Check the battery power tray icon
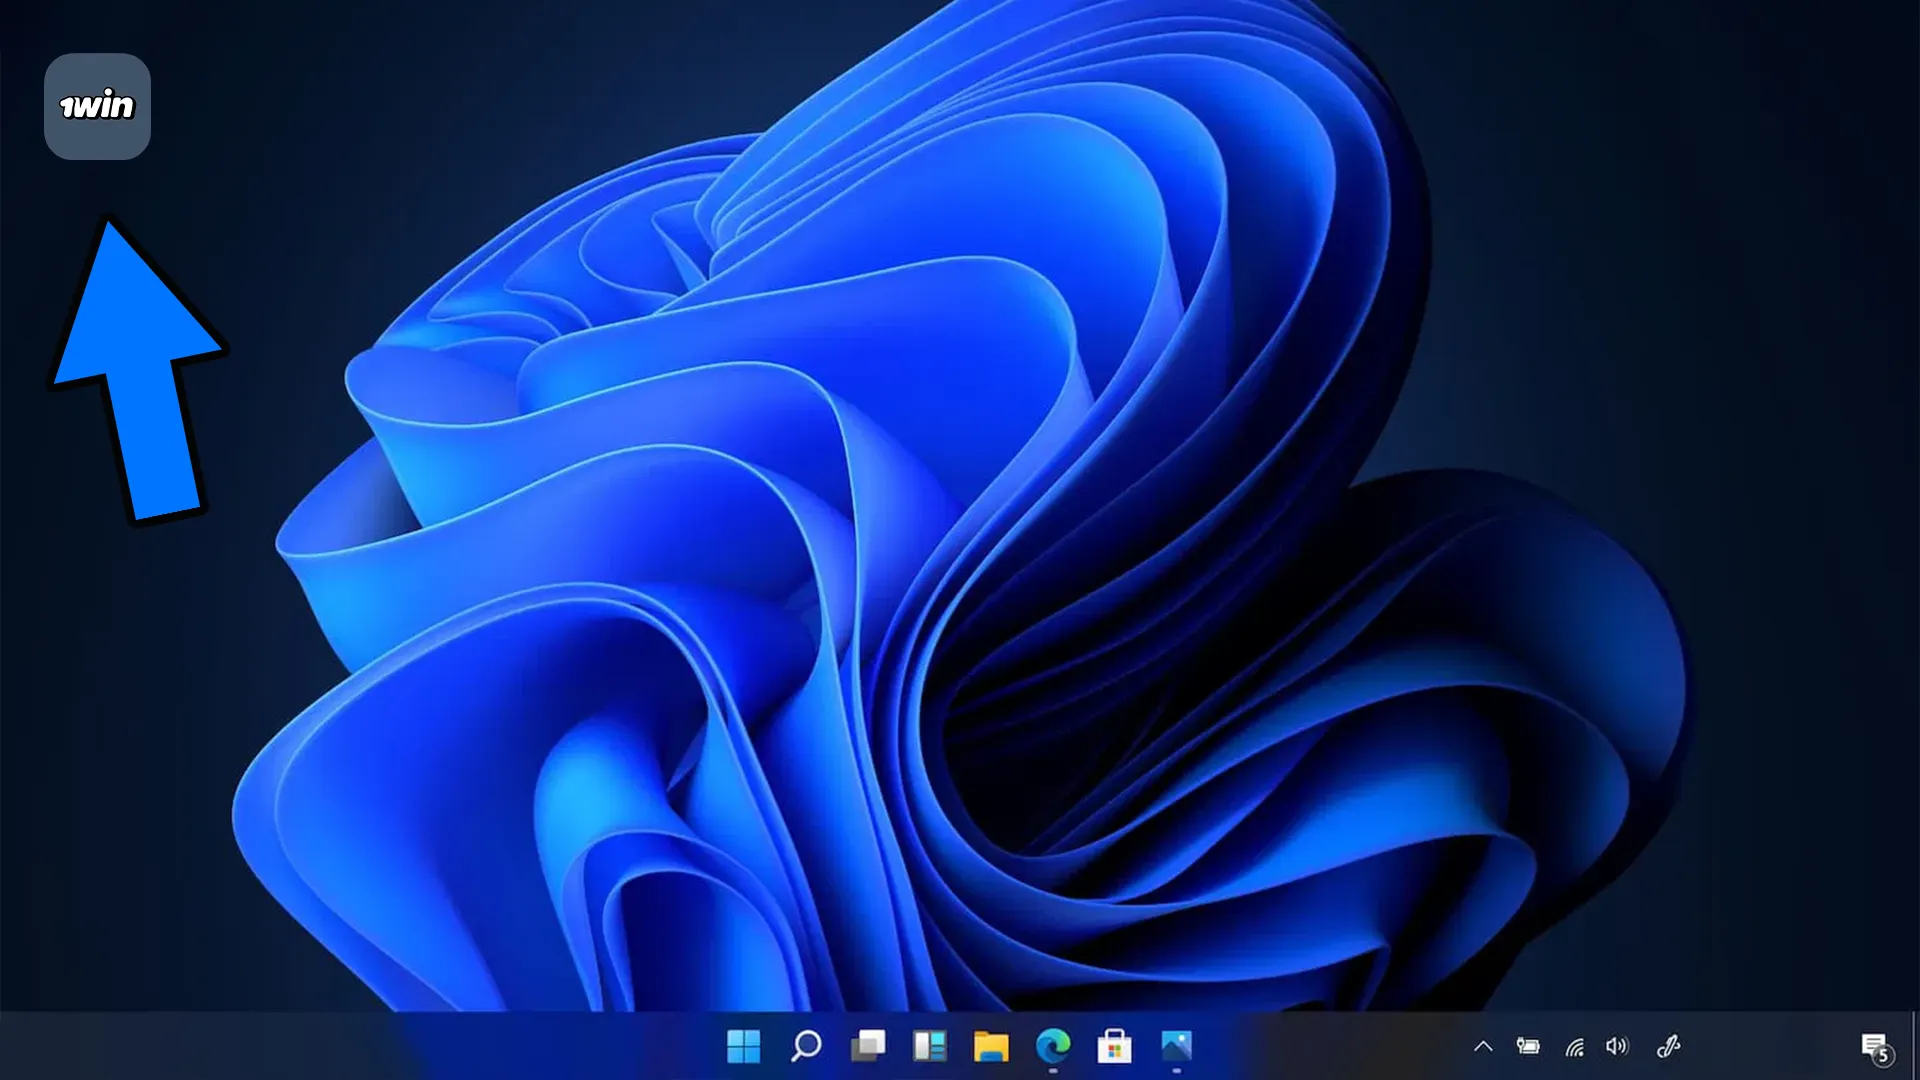Image resolution: width=1920 pixels, height=1080 pixels. click(1528, 1046)
